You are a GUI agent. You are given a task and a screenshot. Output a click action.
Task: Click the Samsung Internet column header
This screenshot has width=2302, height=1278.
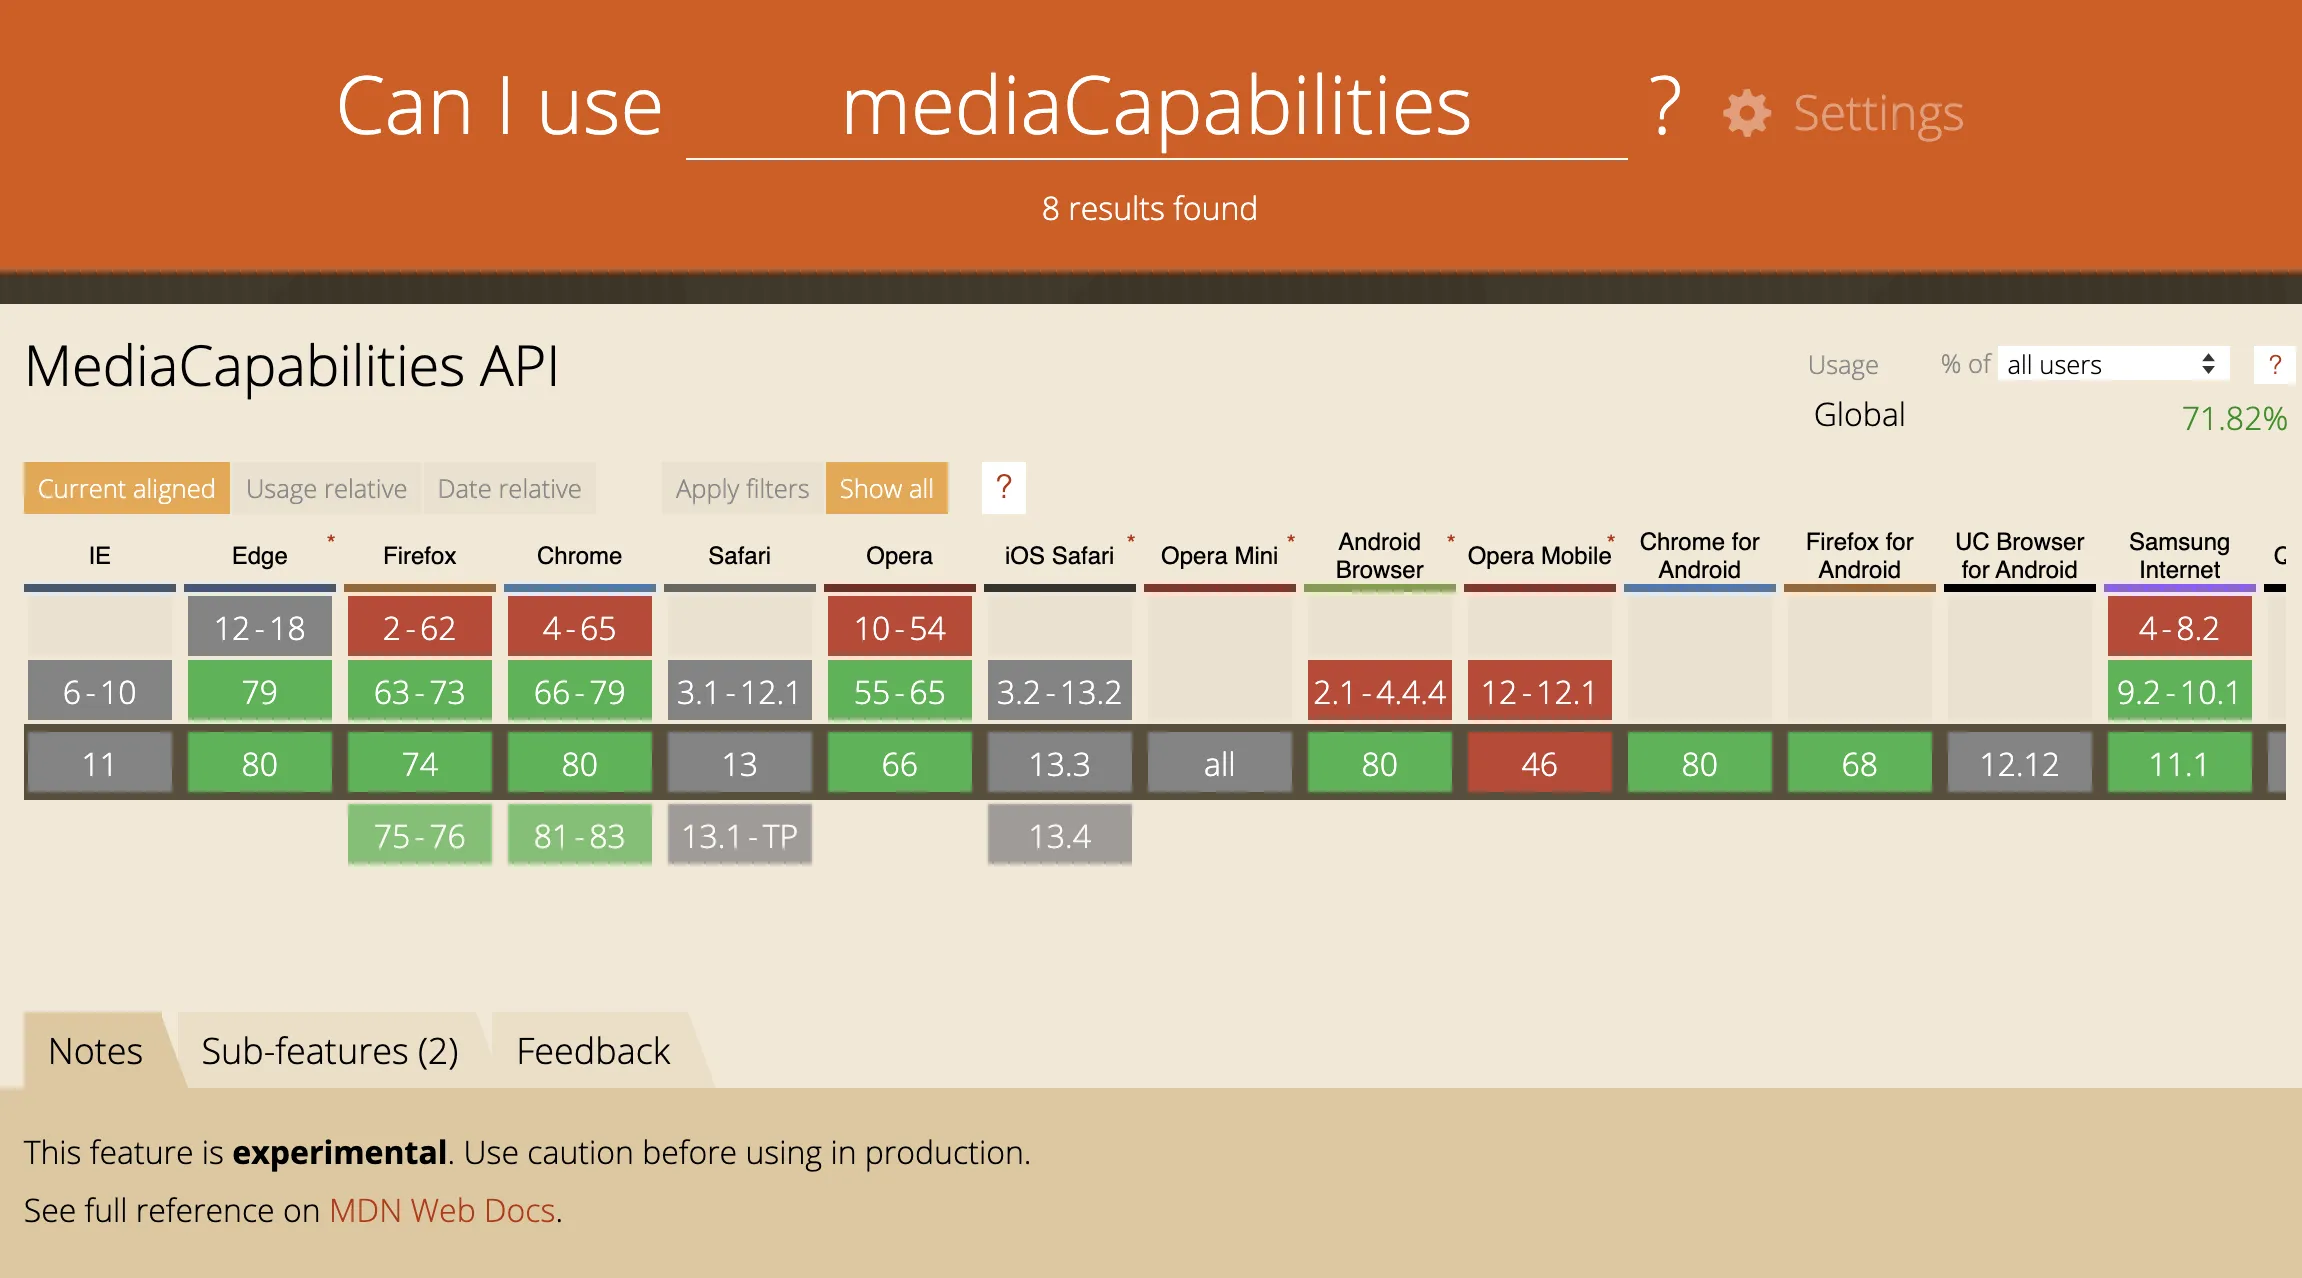click(2180, 555)
